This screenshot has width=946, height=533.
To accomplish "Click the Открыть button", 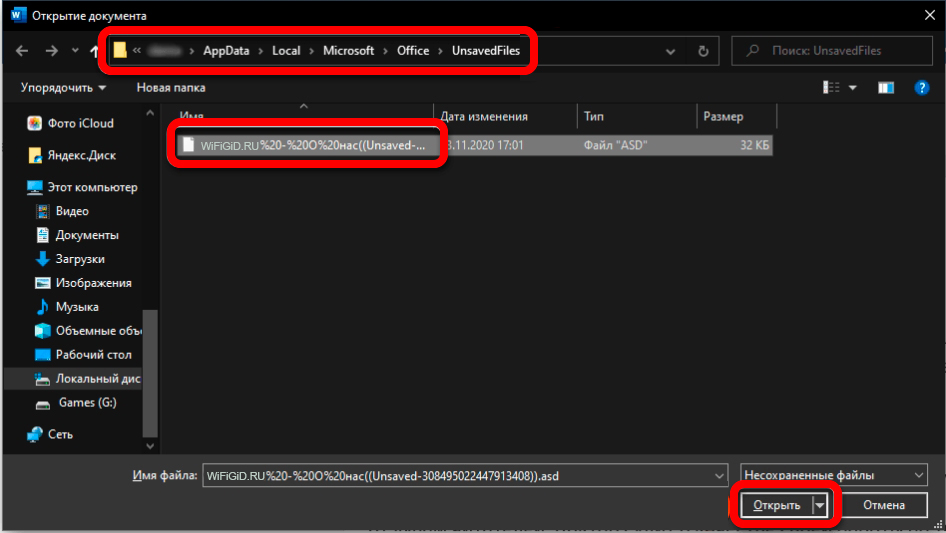I will pyautogui.click(x=777, y=506).
